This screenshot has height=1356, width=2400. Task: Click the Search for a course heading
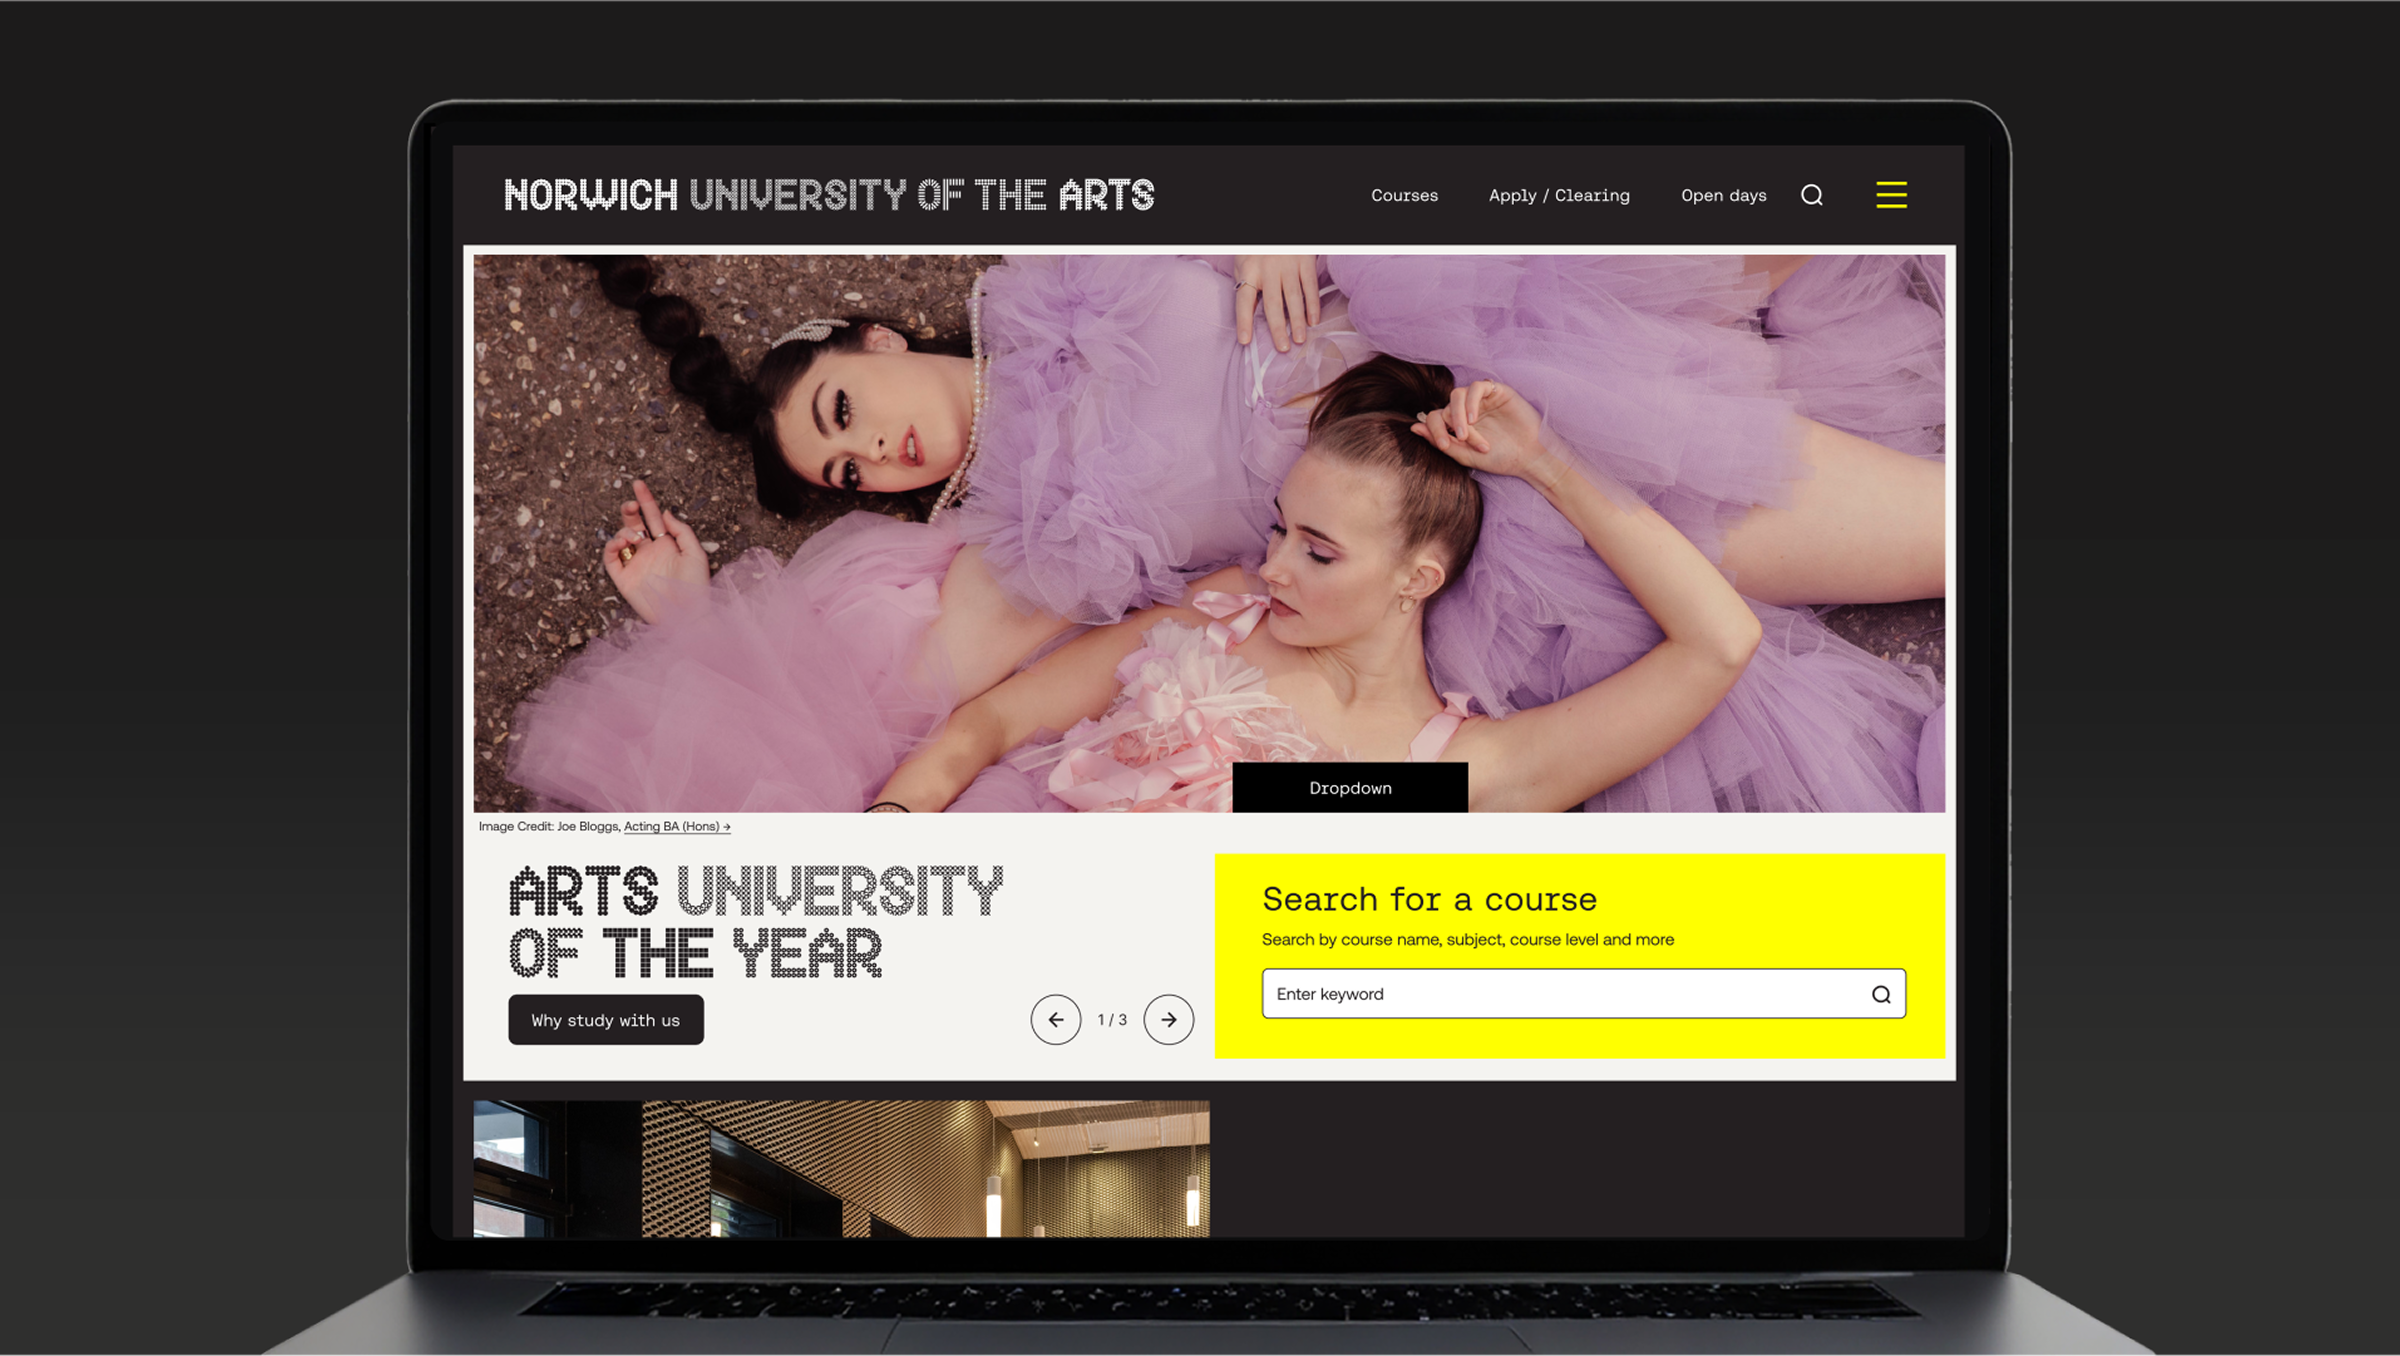click(1429, 899)
